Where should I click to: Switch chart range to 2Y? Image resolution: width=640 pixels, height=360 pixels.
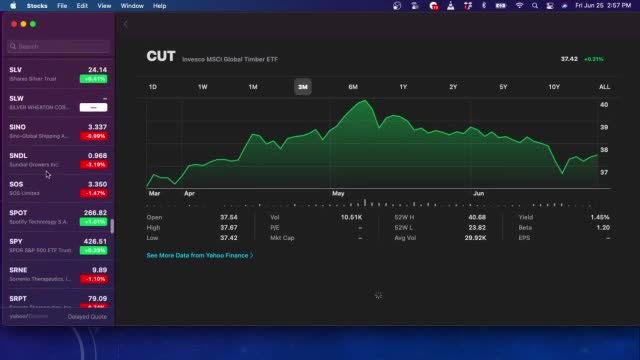(453, 87)
